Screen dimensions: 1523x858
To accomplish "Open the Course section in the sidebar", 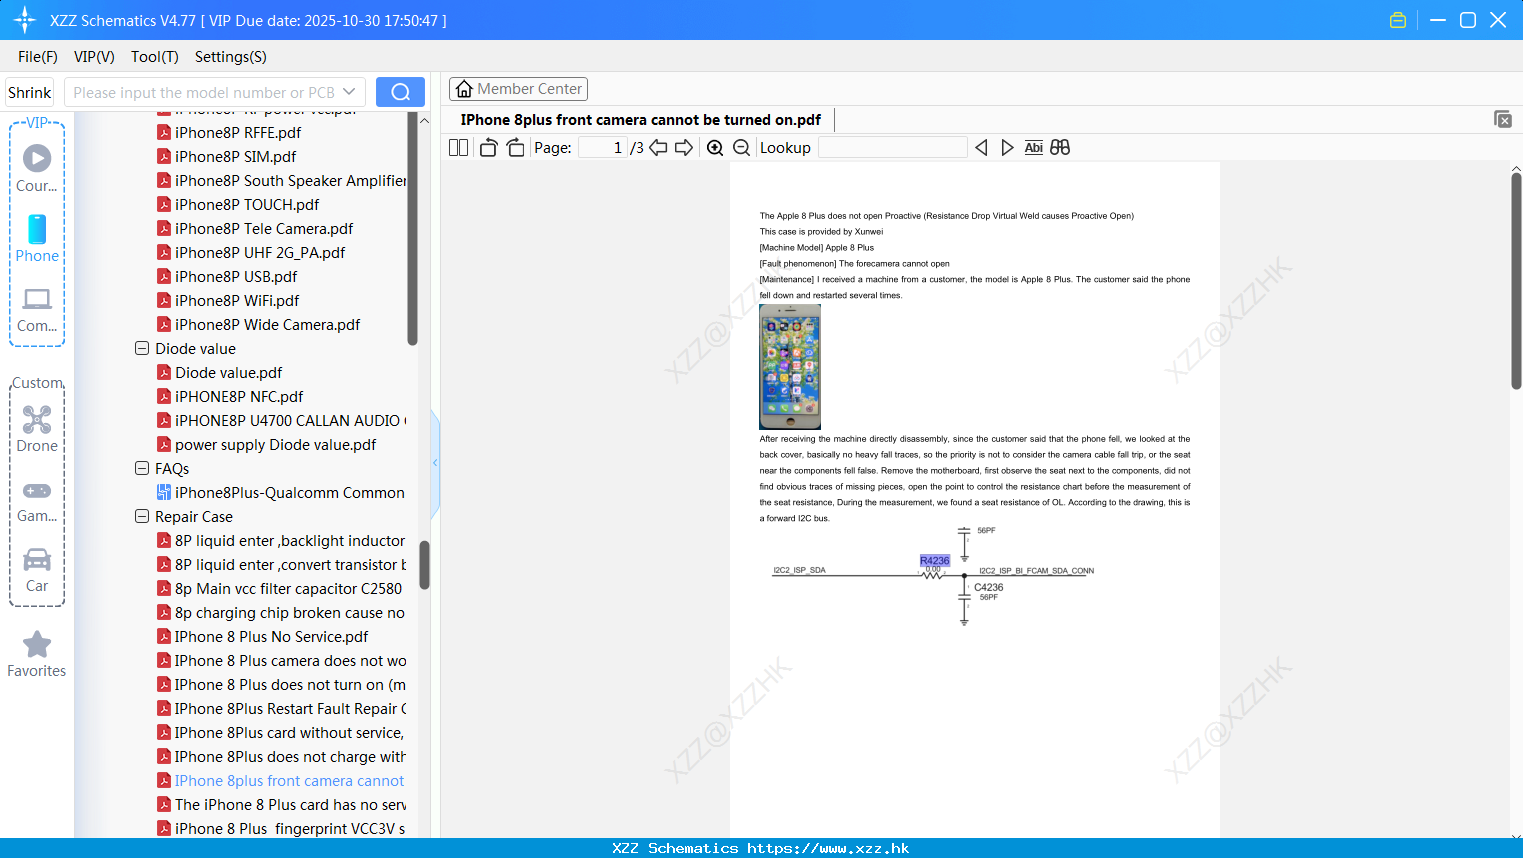I will 37,168.
